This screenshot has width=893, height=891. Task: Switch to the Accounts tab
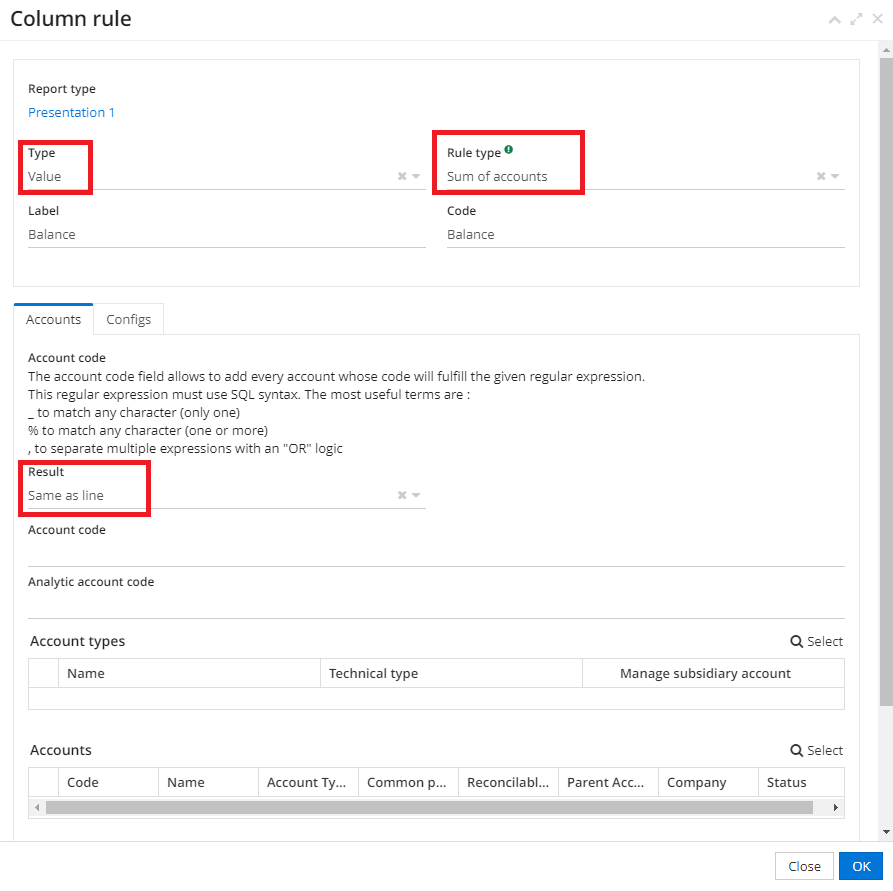54,319
